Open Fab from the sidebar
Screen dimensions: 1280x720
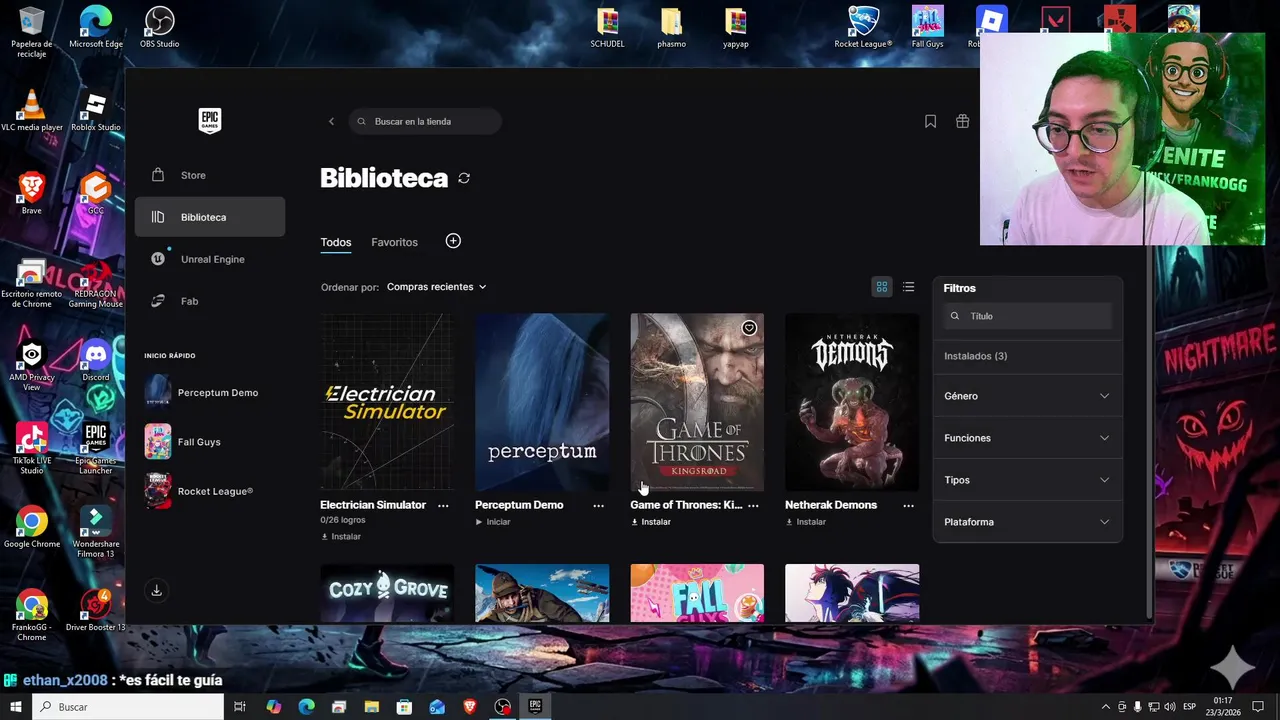[210, 301]
